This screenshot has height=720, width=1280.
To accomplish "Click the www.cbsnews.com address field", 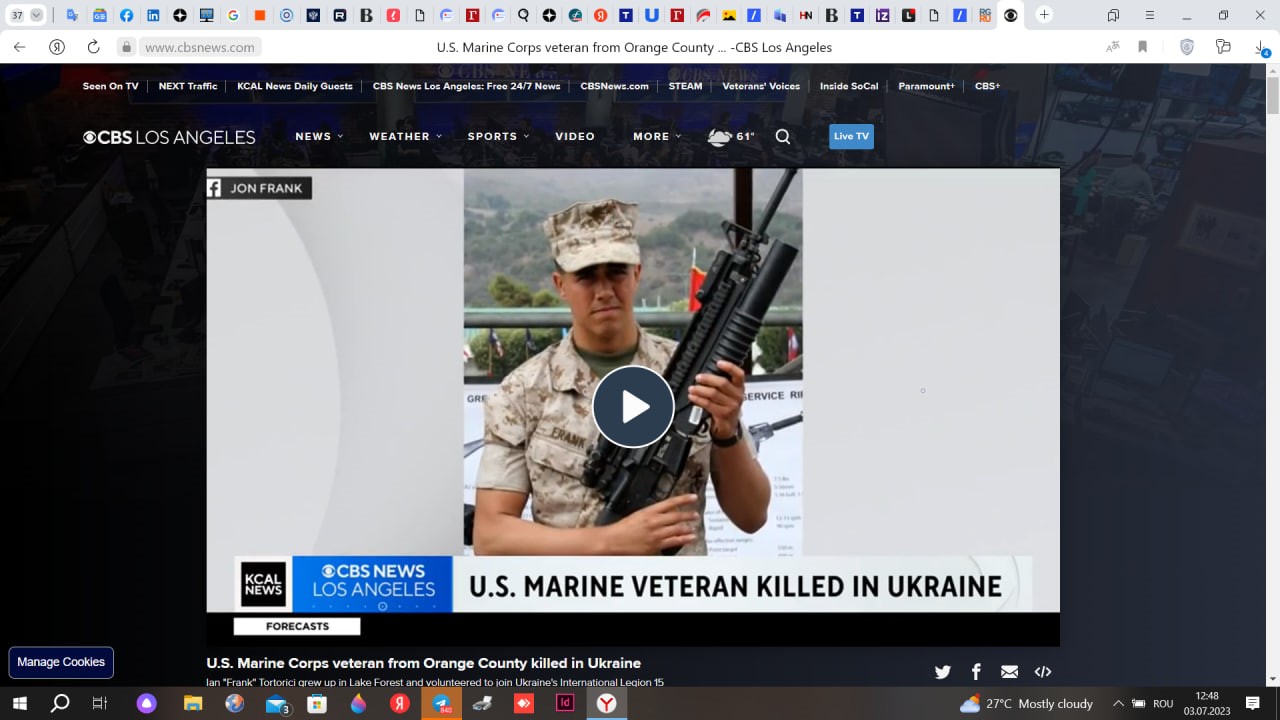I will pos(200,47).
